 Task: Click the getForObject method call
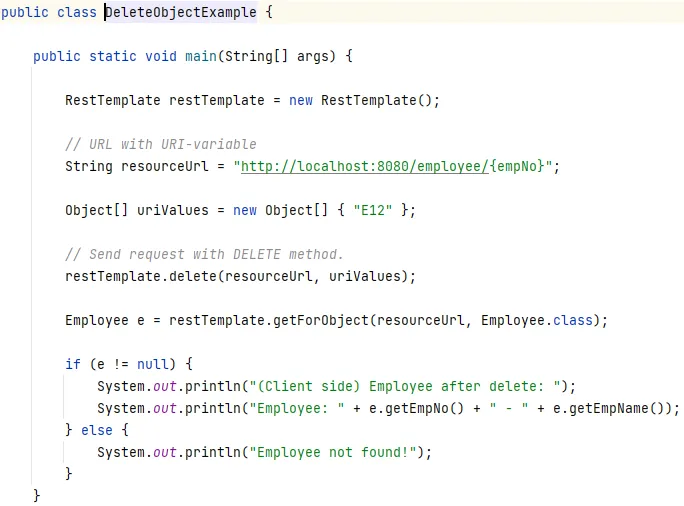tap(321, 321)
